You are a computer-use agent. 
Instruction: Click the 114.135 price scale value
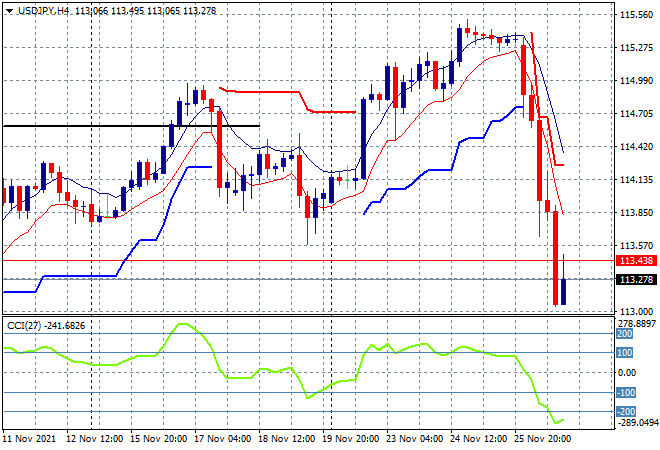coord(636,180)
